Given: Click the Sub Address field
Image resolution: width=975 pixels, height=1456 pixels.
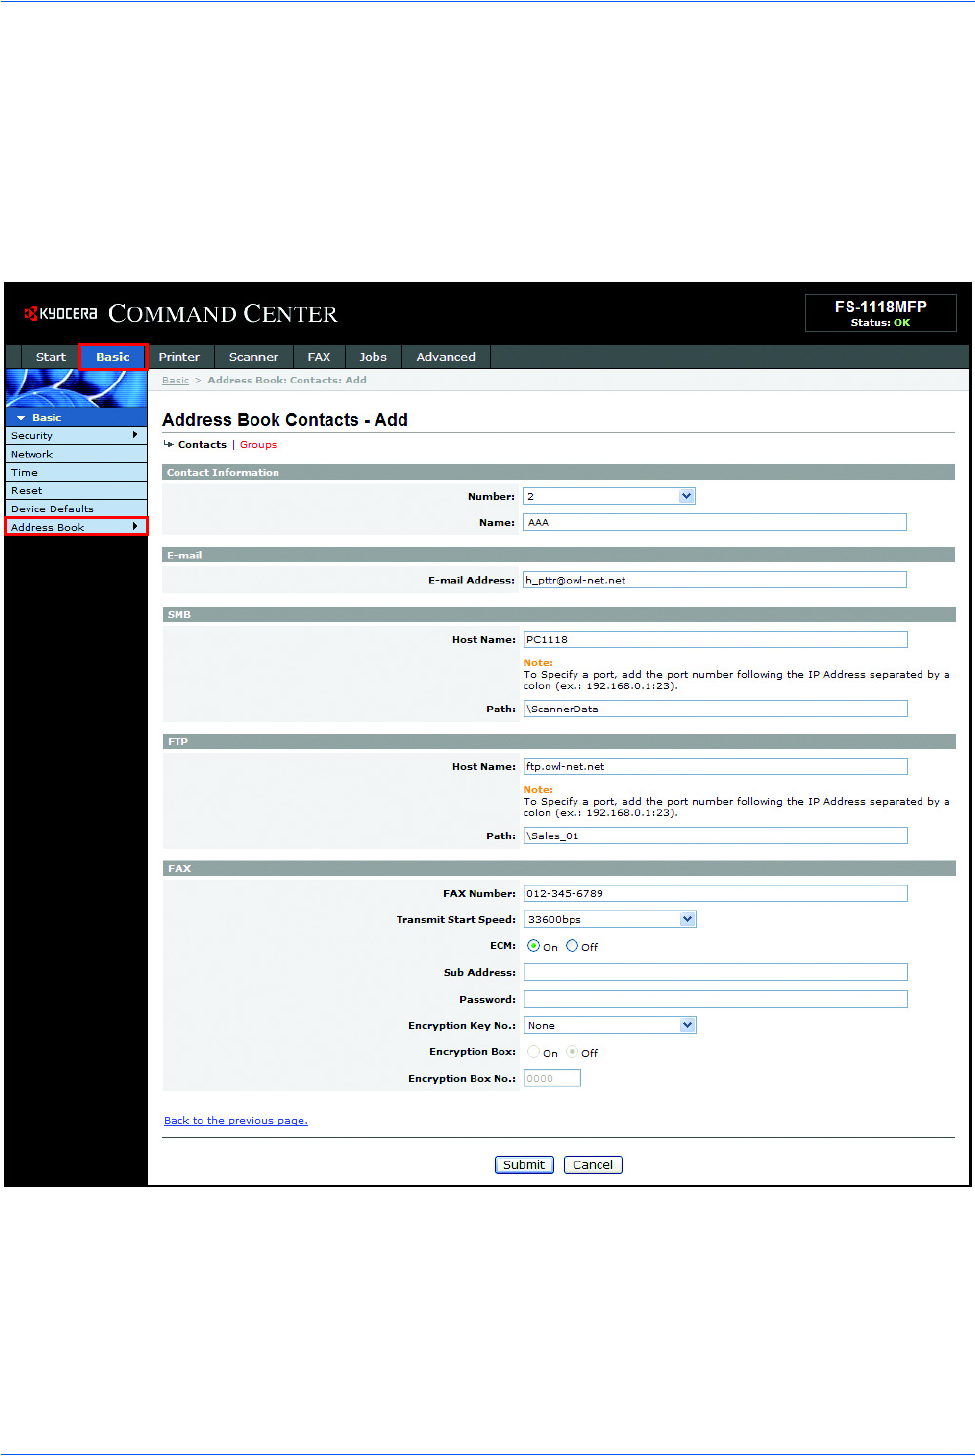Looking at the screenshot, I should 715,972.
